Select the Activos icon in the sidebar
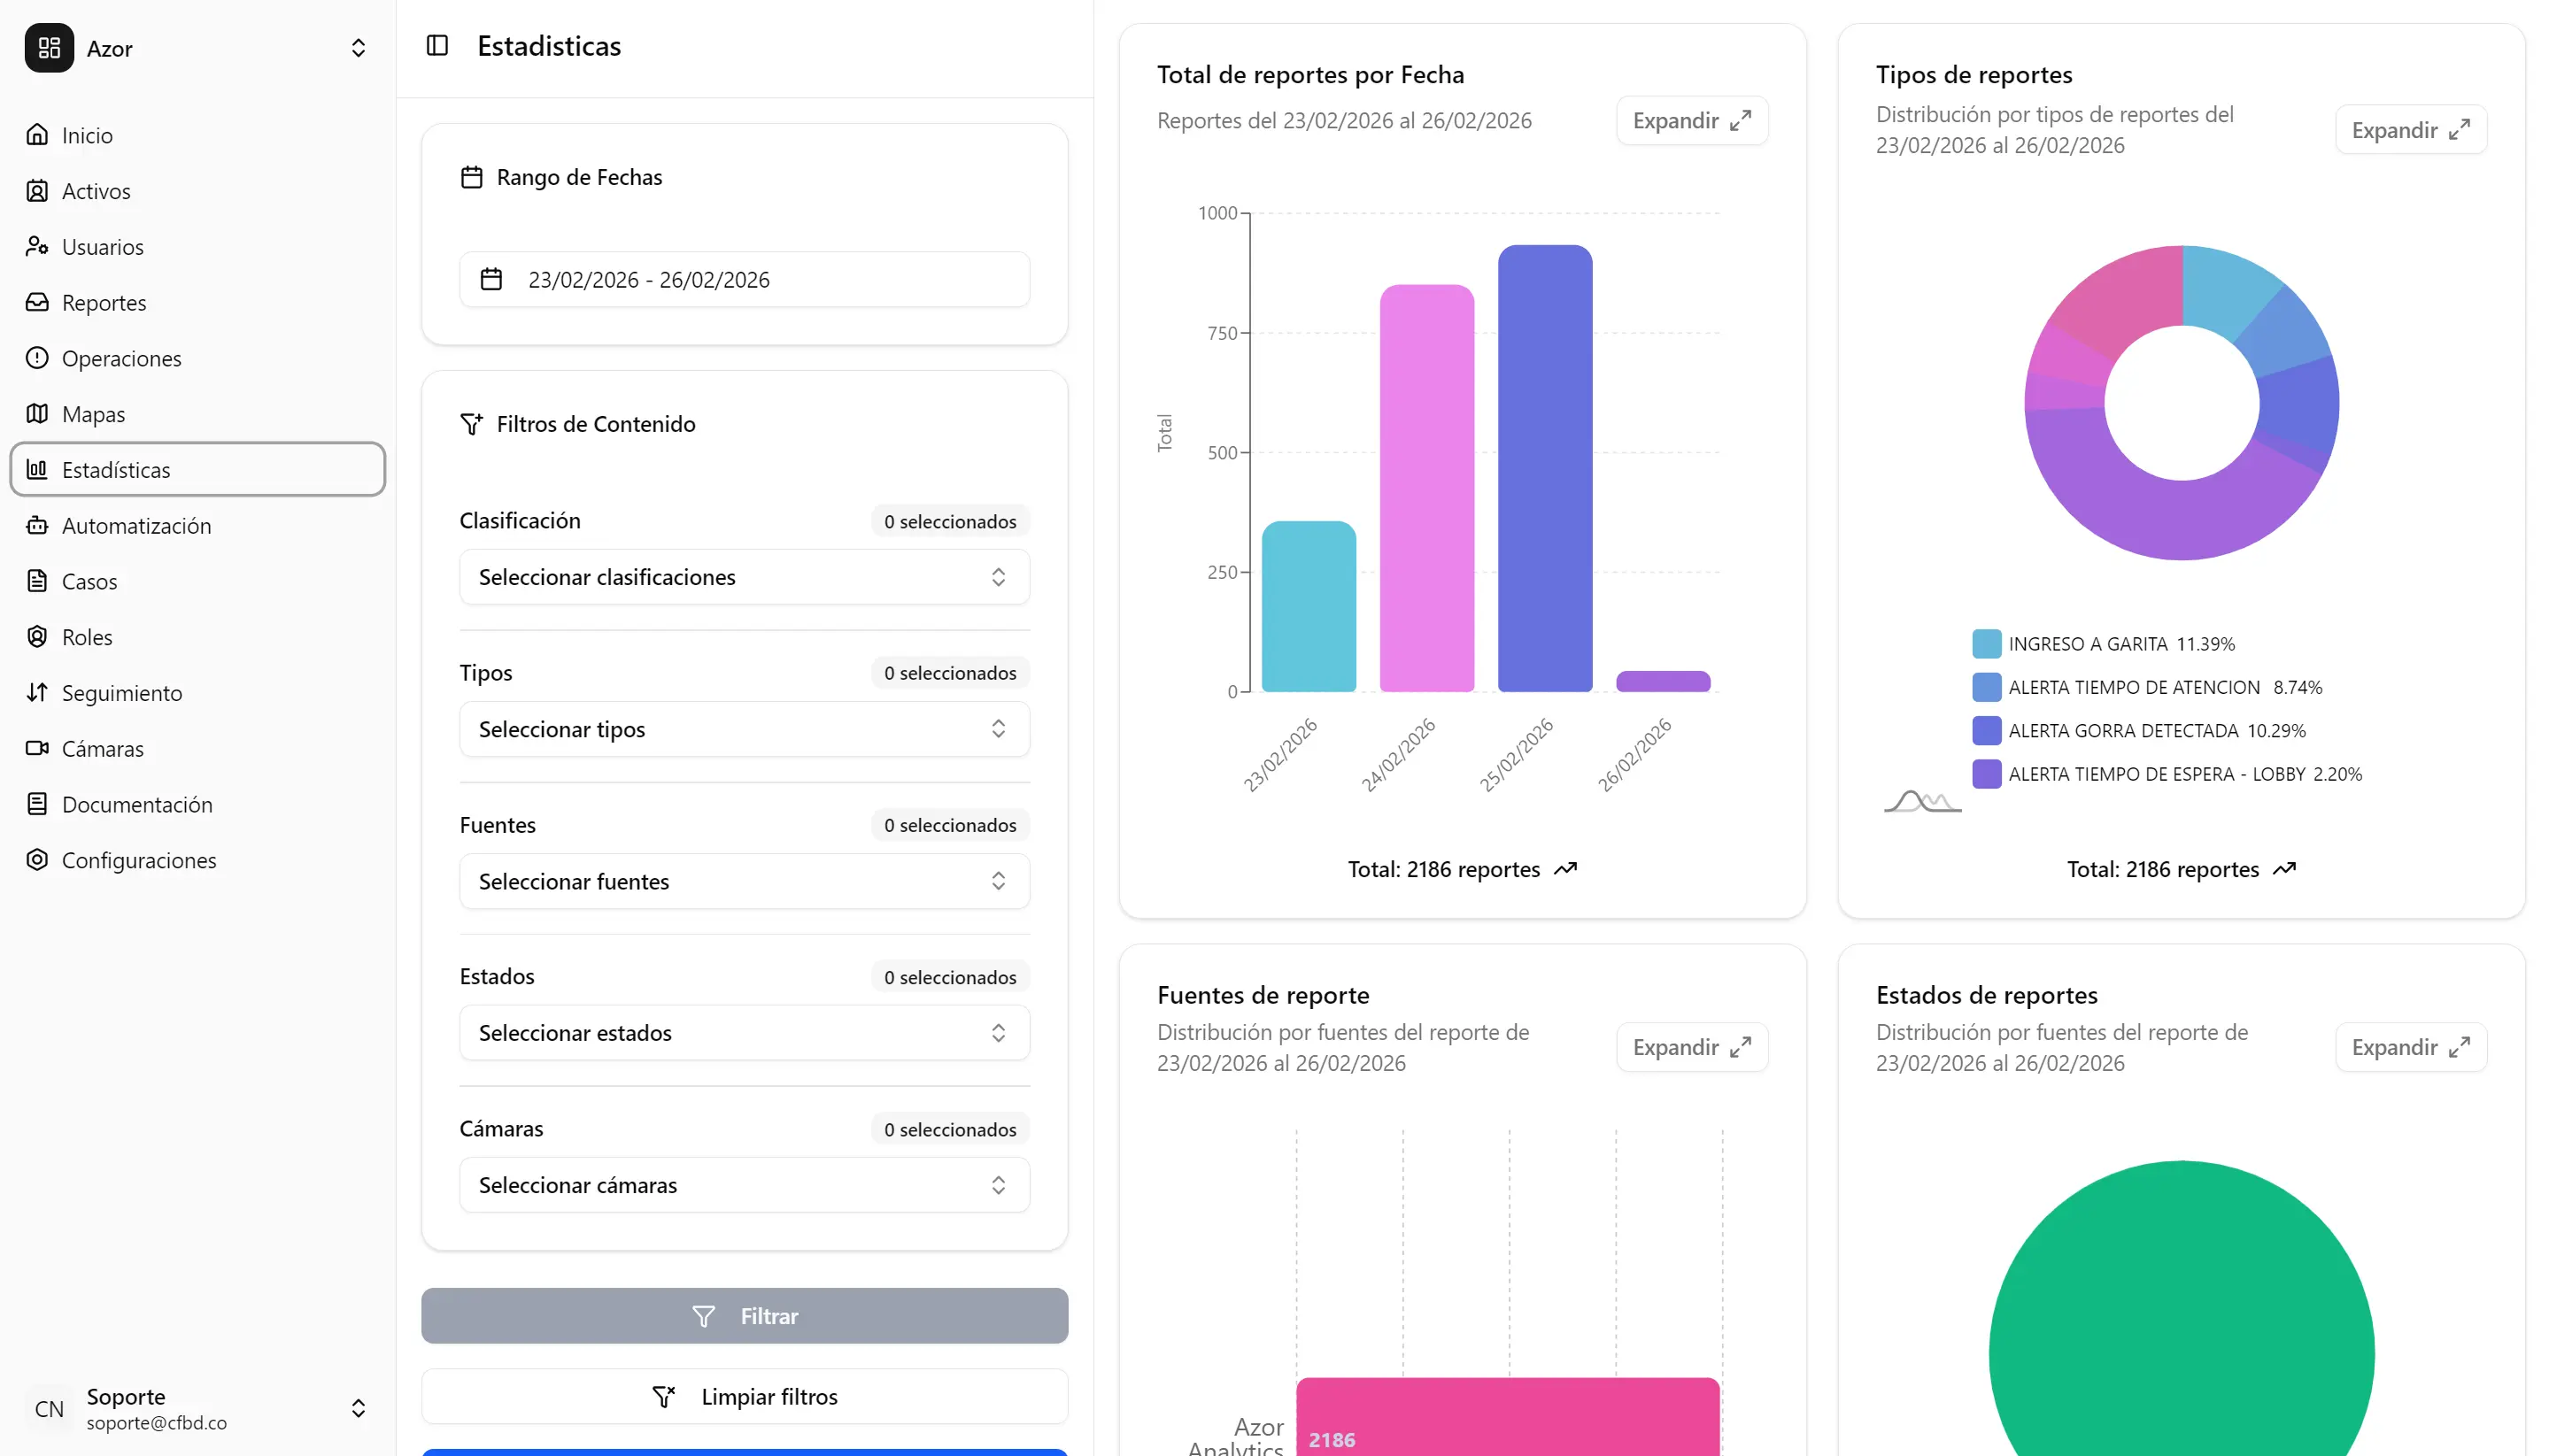Screen dimensions: 2549x1456 [x=37, y=190]
